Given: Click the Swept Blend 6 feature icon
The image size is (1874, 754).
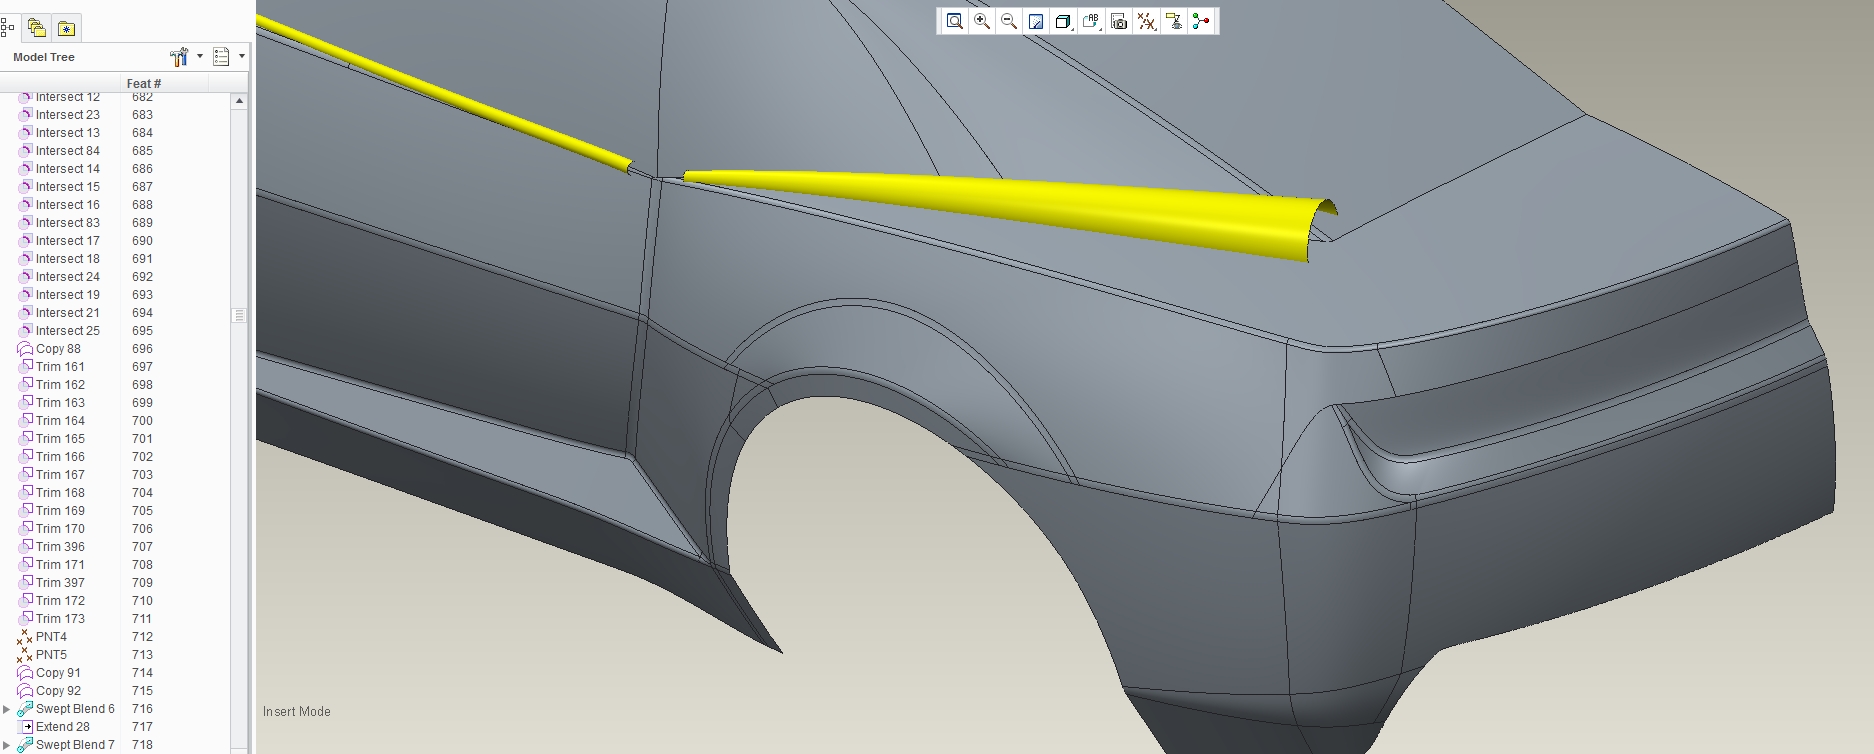Looking at the screenshot, I should tap(26, 709).
